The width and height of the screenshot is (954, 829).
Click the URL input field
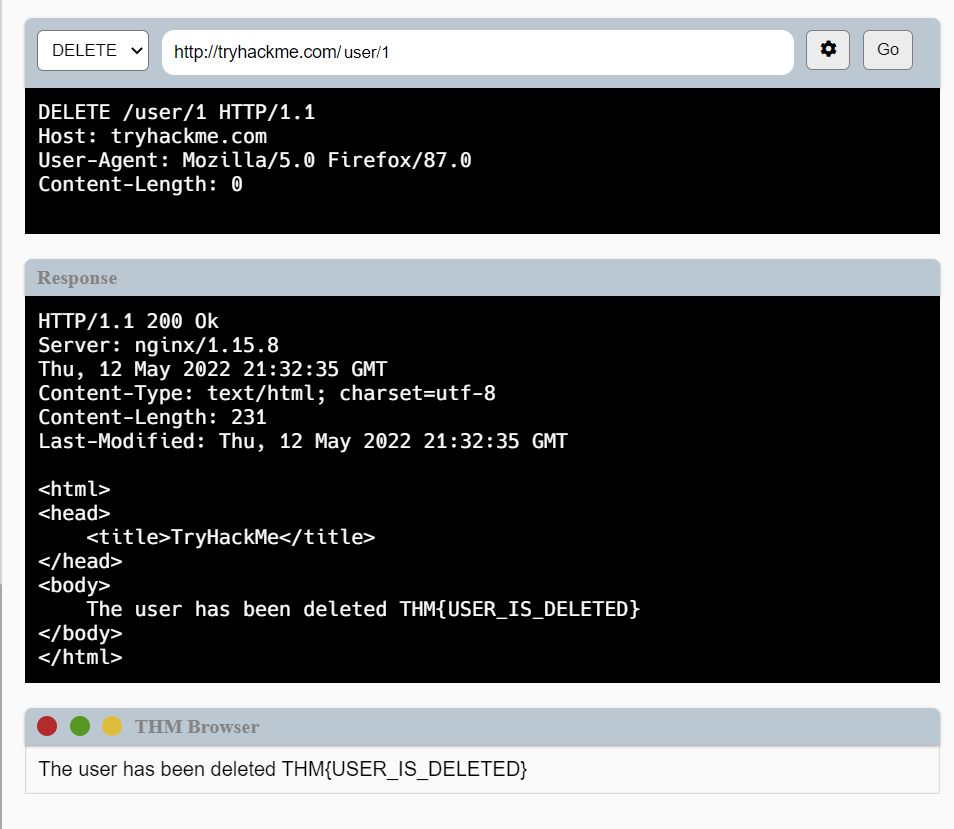click(478, 52)
